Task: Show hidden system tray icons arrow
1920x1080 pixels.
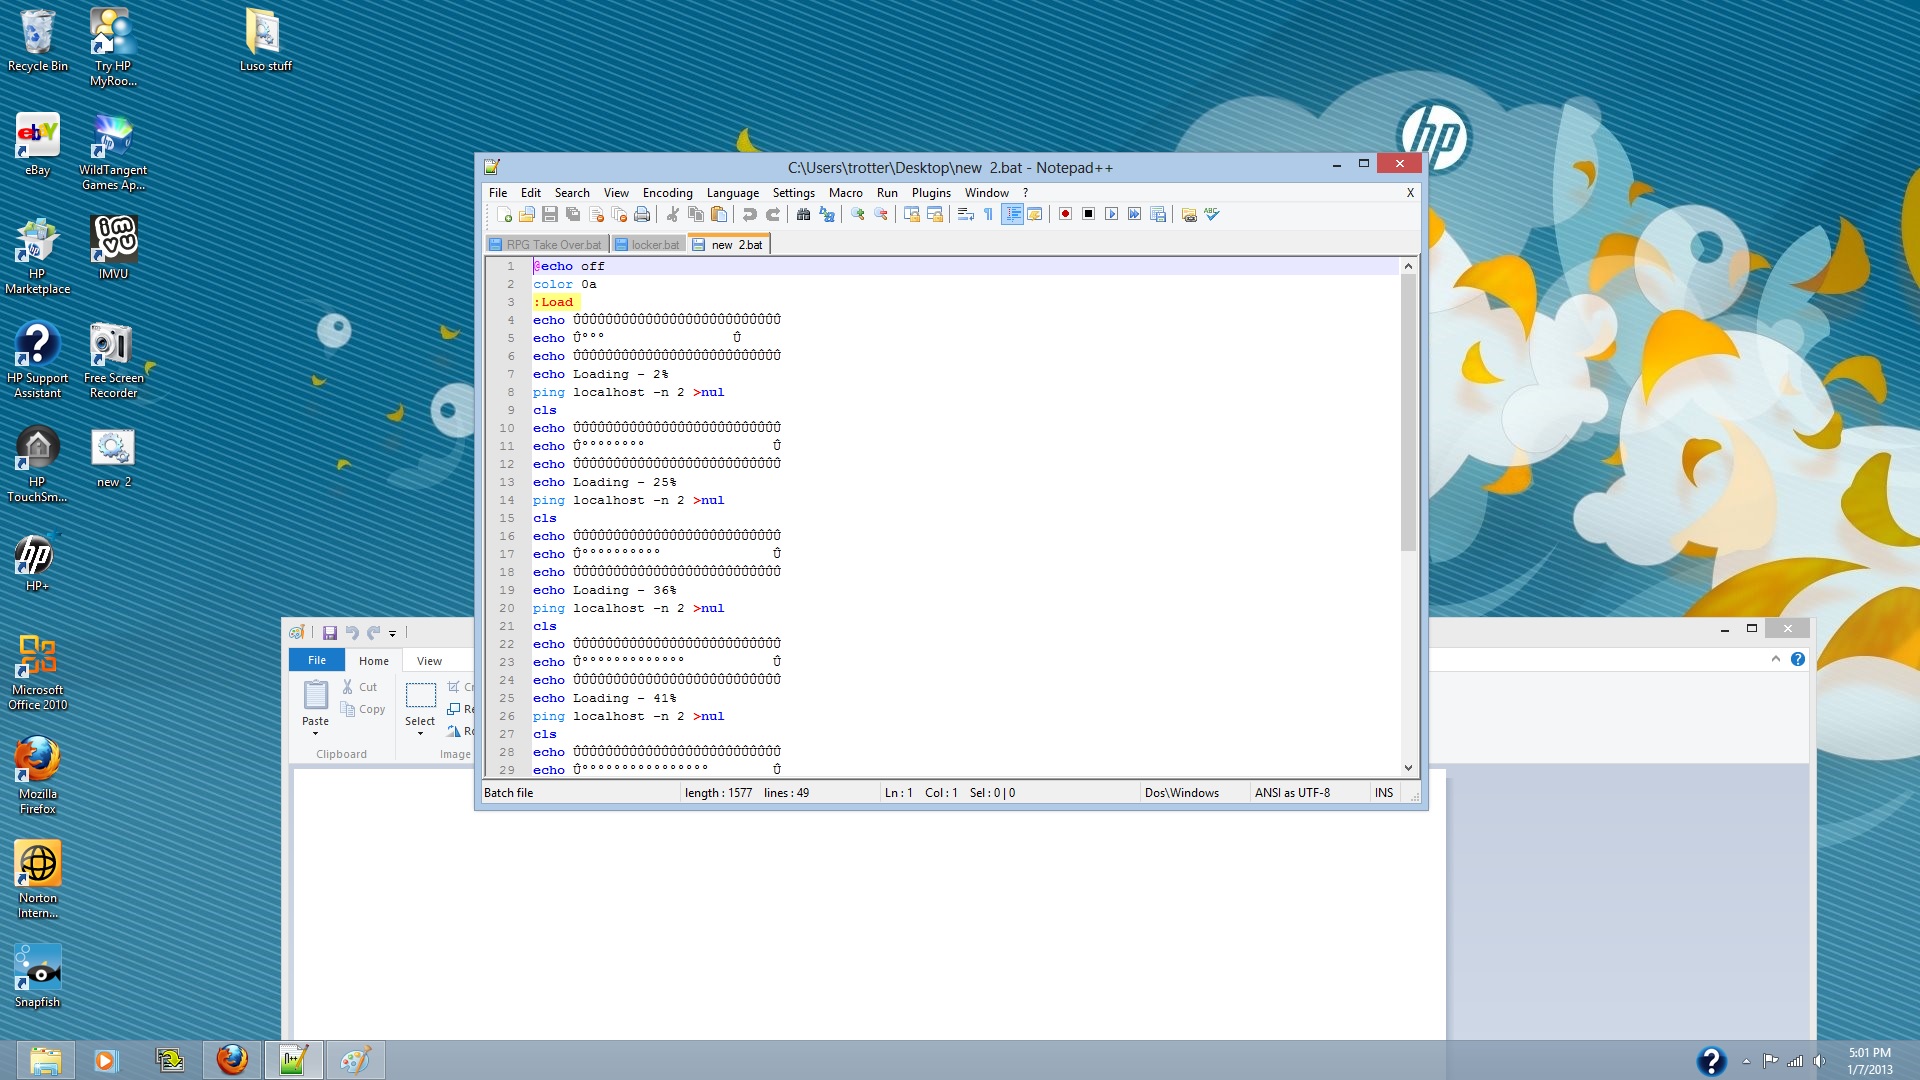Action: click(1746, 1061)
